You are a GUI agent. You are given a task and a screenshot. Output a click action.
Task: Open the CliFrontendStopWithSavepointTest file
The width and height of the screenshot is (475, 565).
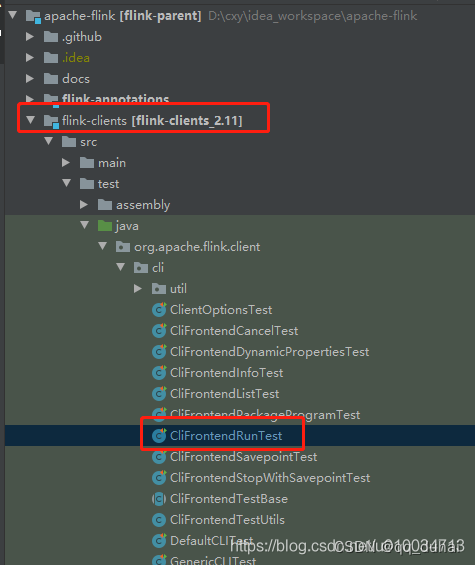tap(270, 477)
